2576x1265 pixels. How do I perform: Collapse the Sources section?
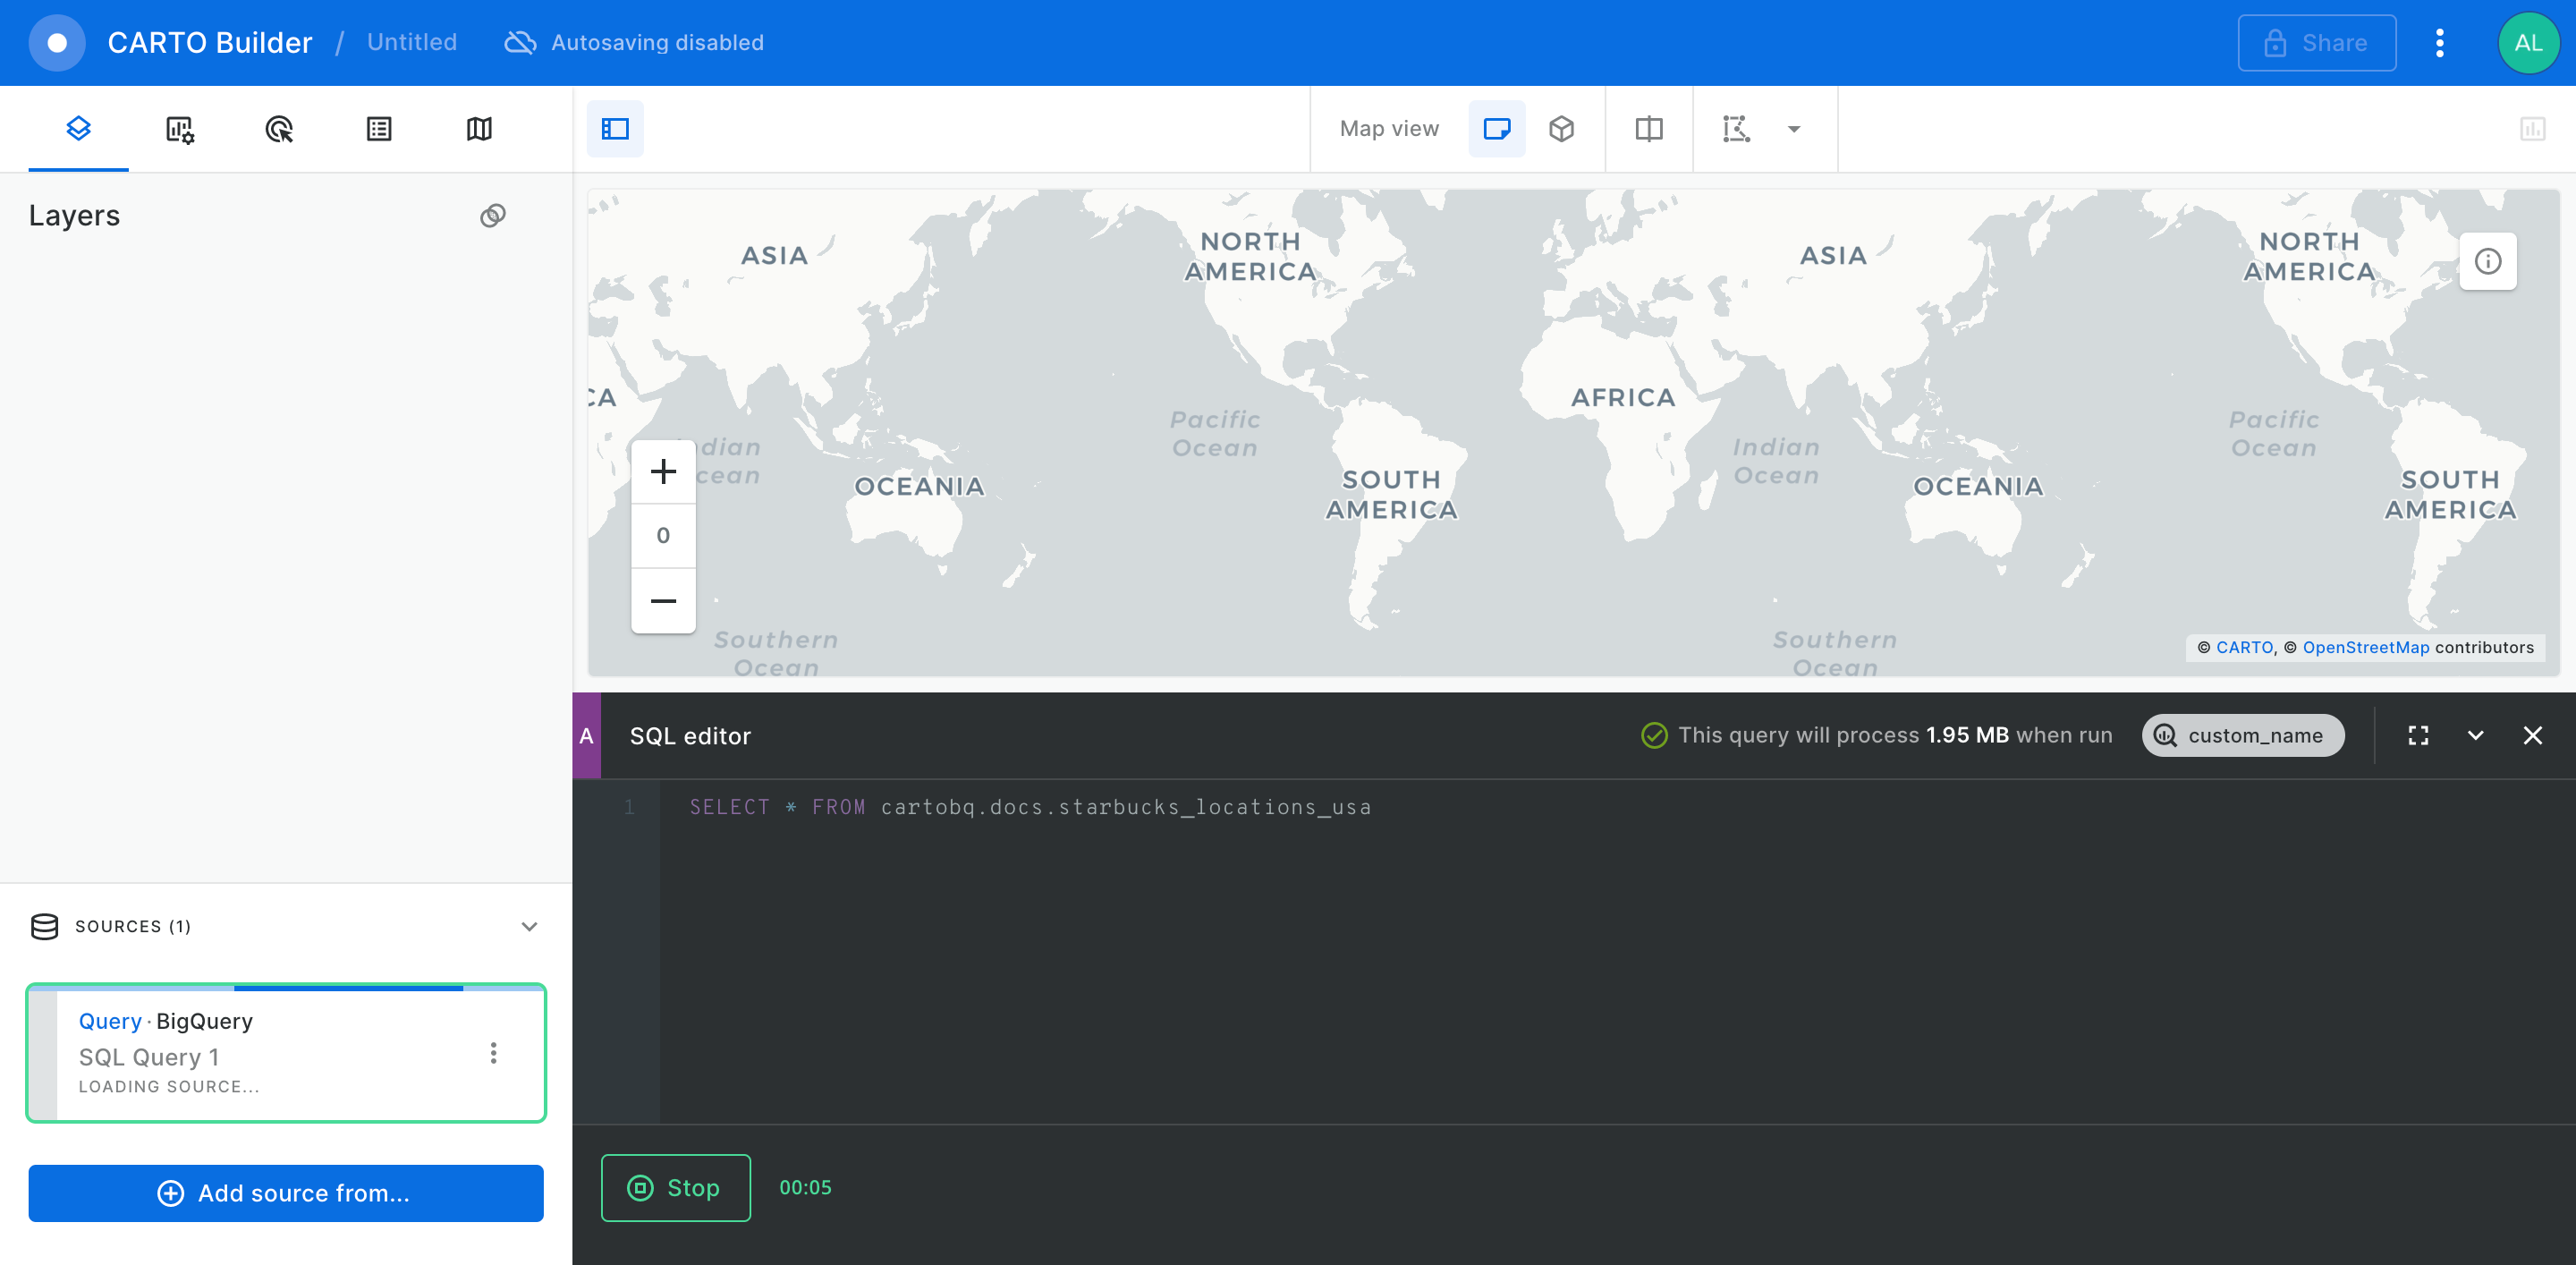coord(529,926)
